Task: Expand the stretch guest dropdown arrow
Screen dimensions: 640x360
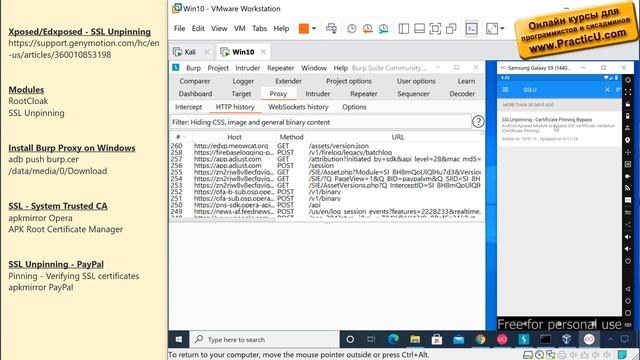Action: (502, 29)
